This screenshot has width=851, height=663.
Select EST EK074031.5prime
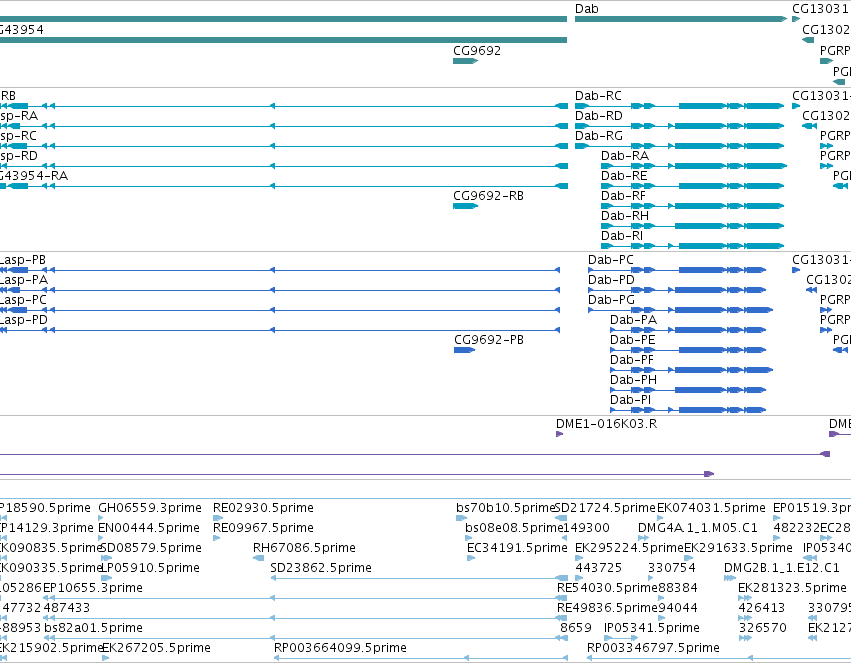(x=712, y=508)
